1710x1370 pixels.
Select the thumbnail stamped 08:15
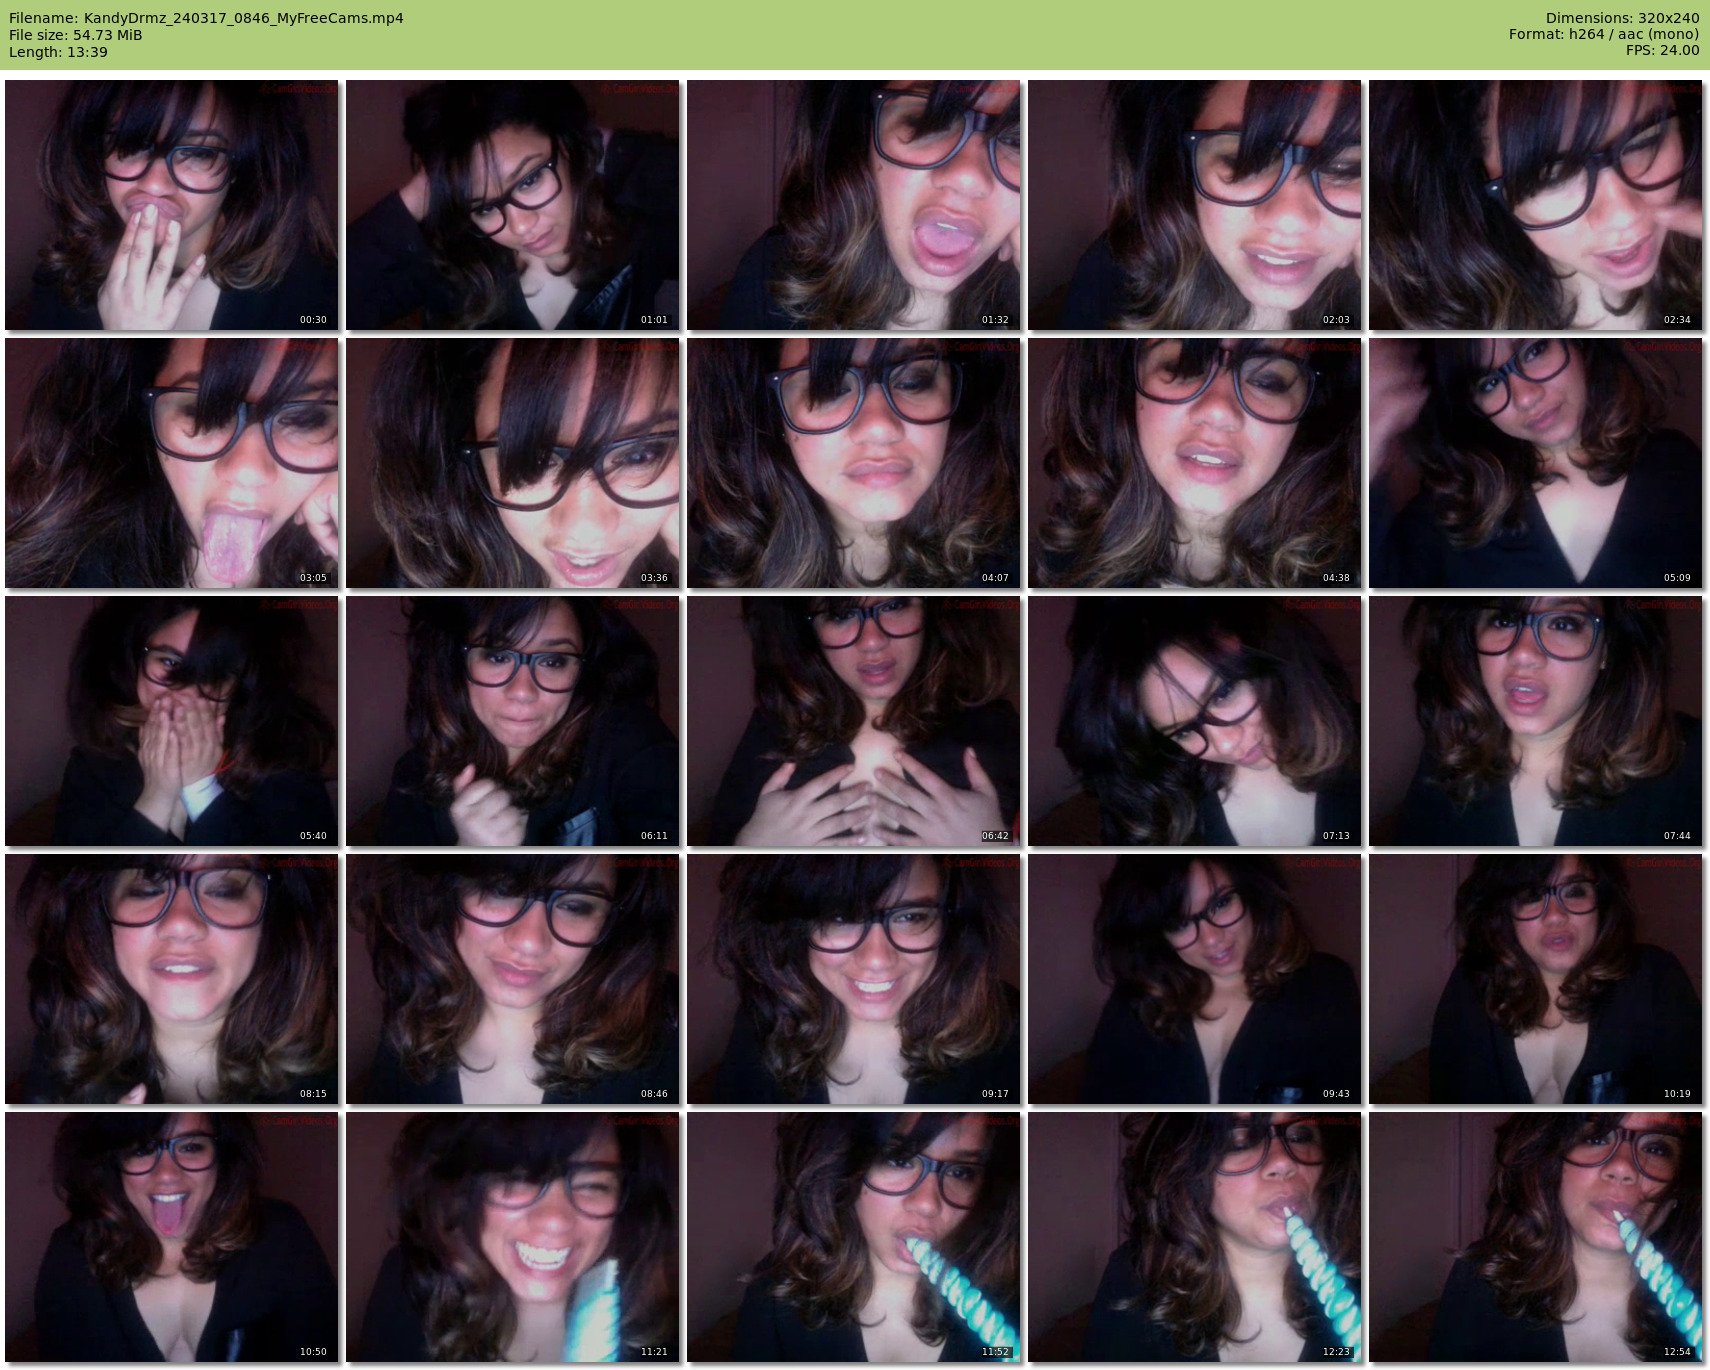[x=172, y=979]
